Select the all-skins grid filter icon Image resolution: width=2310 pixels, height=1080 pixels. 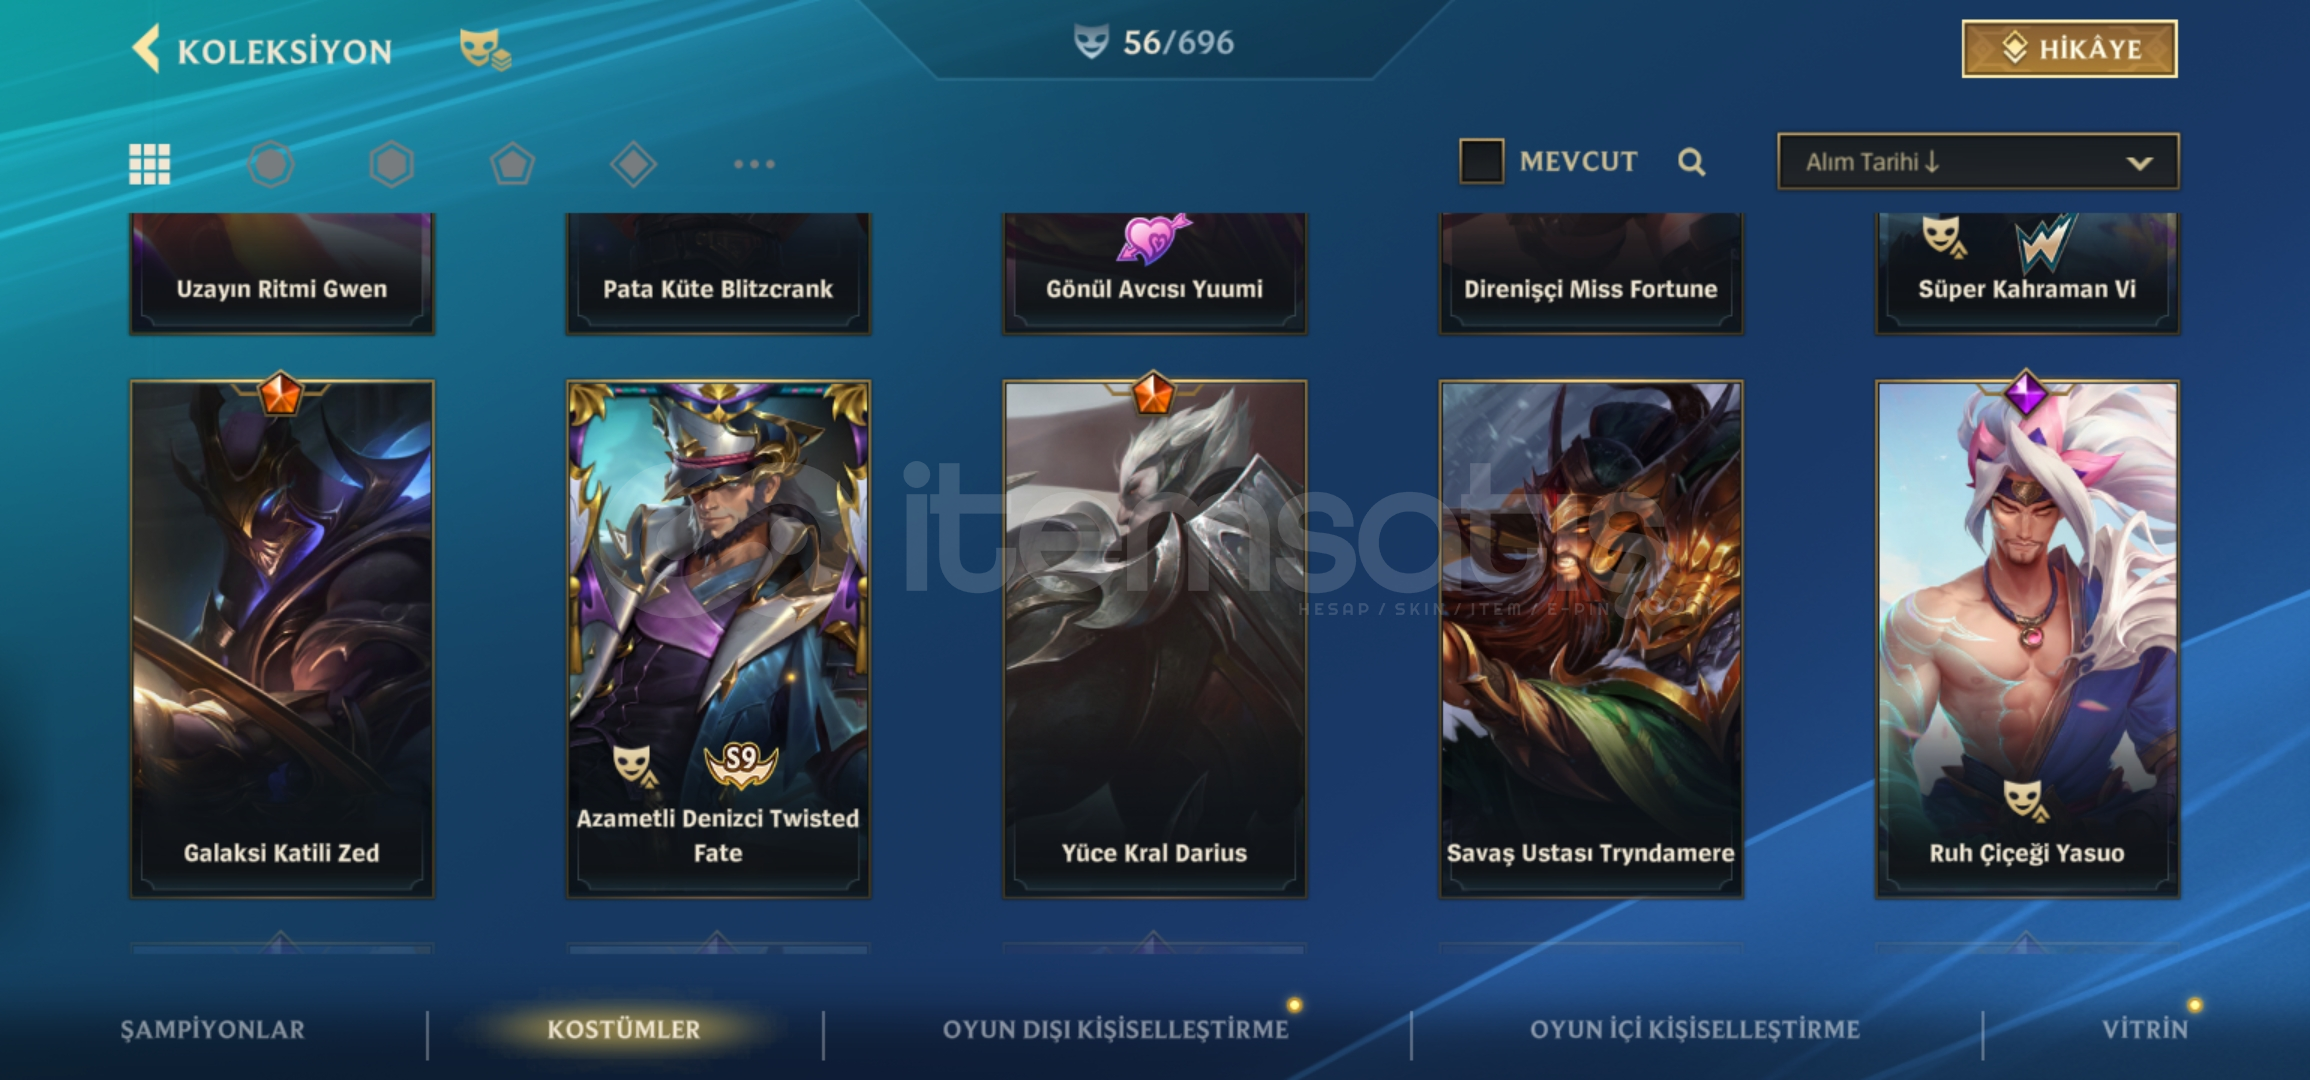pos(150,164)
